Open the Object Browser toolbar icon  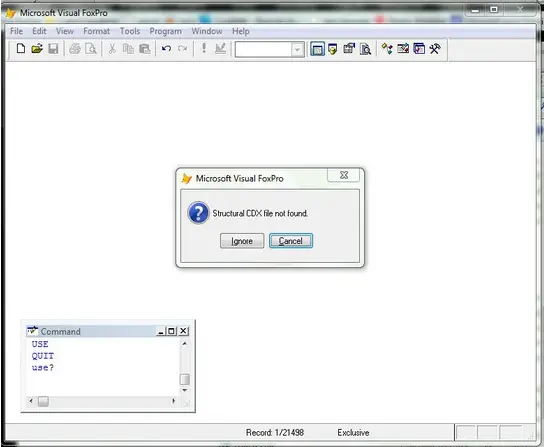(403, 49)
